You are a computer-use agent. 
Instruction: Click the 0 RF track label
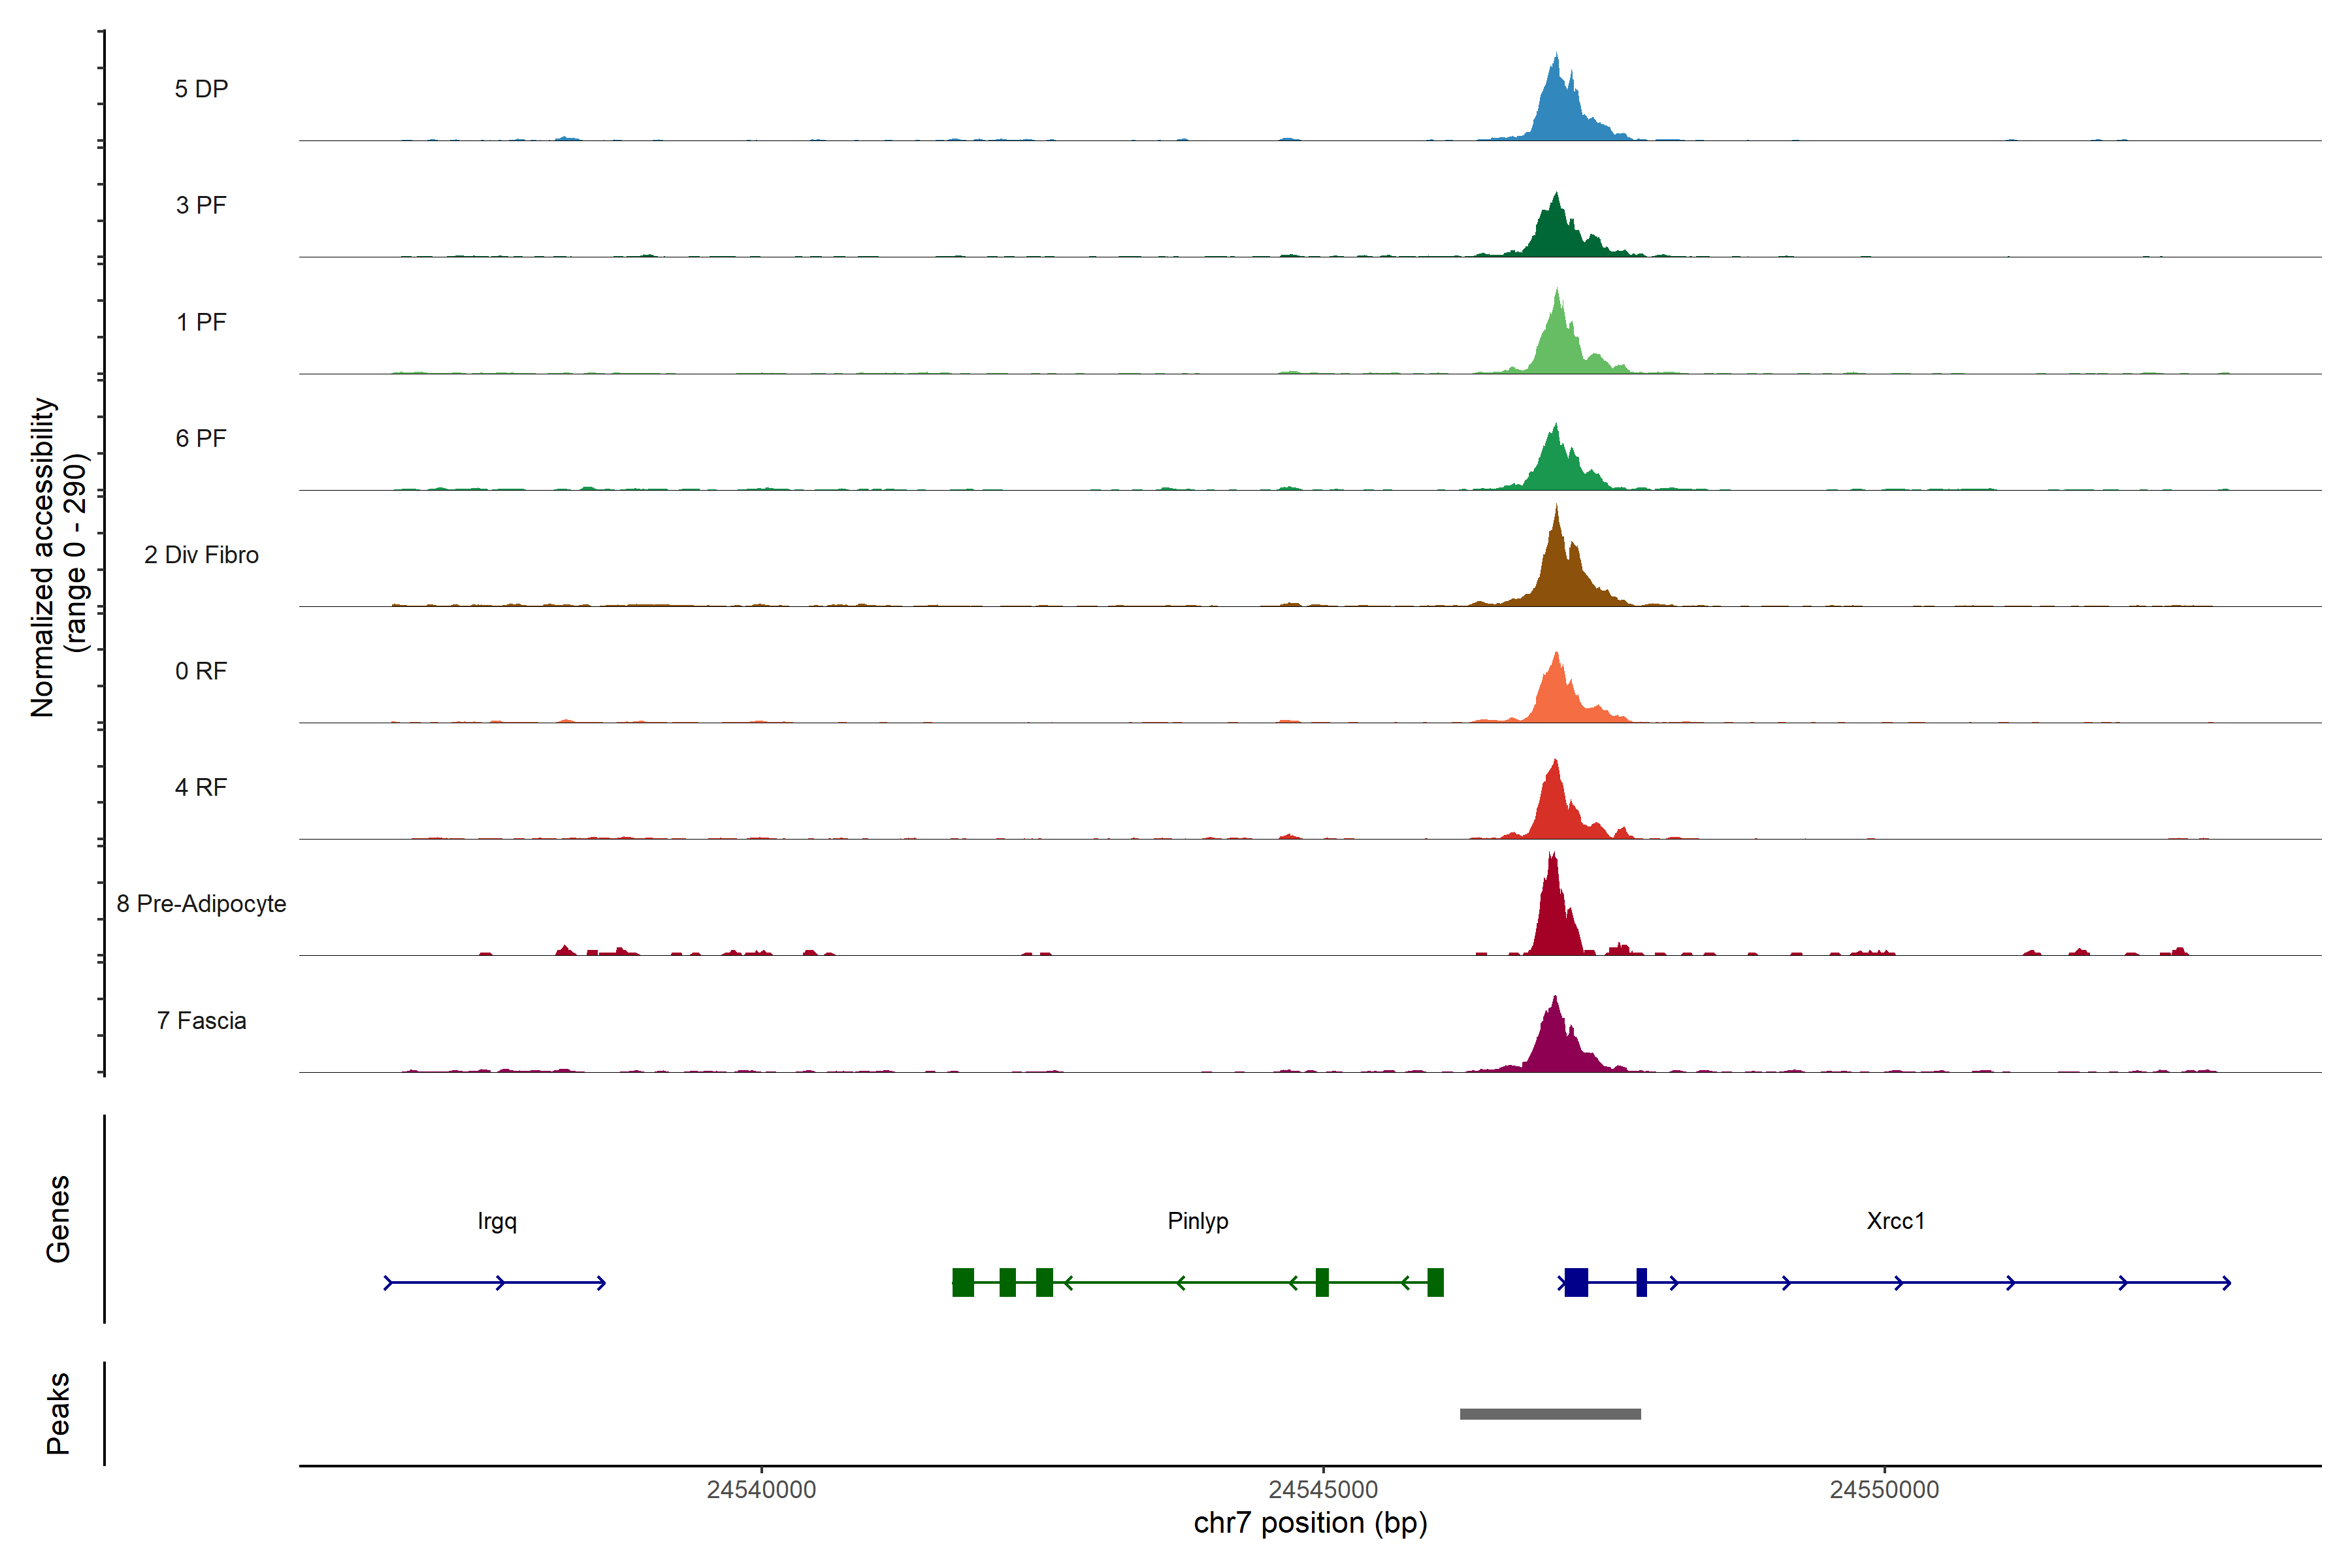pos(201,671)
